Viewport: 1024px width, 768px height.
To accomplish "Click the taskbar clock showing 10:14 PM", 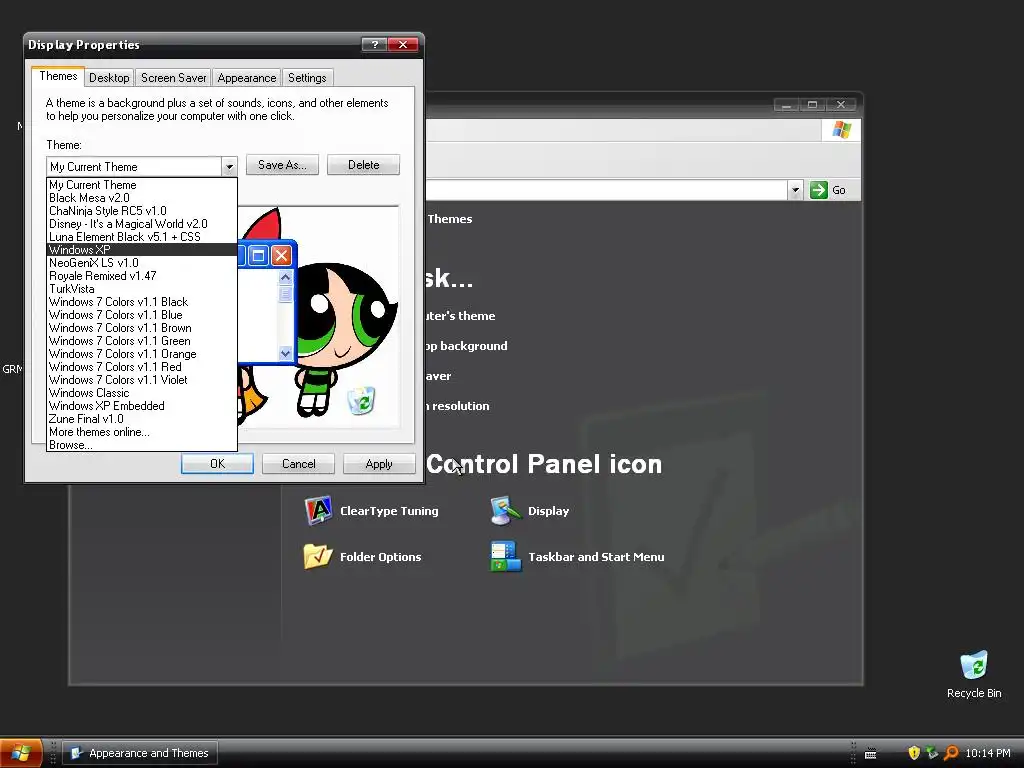I will coord(987,753).
